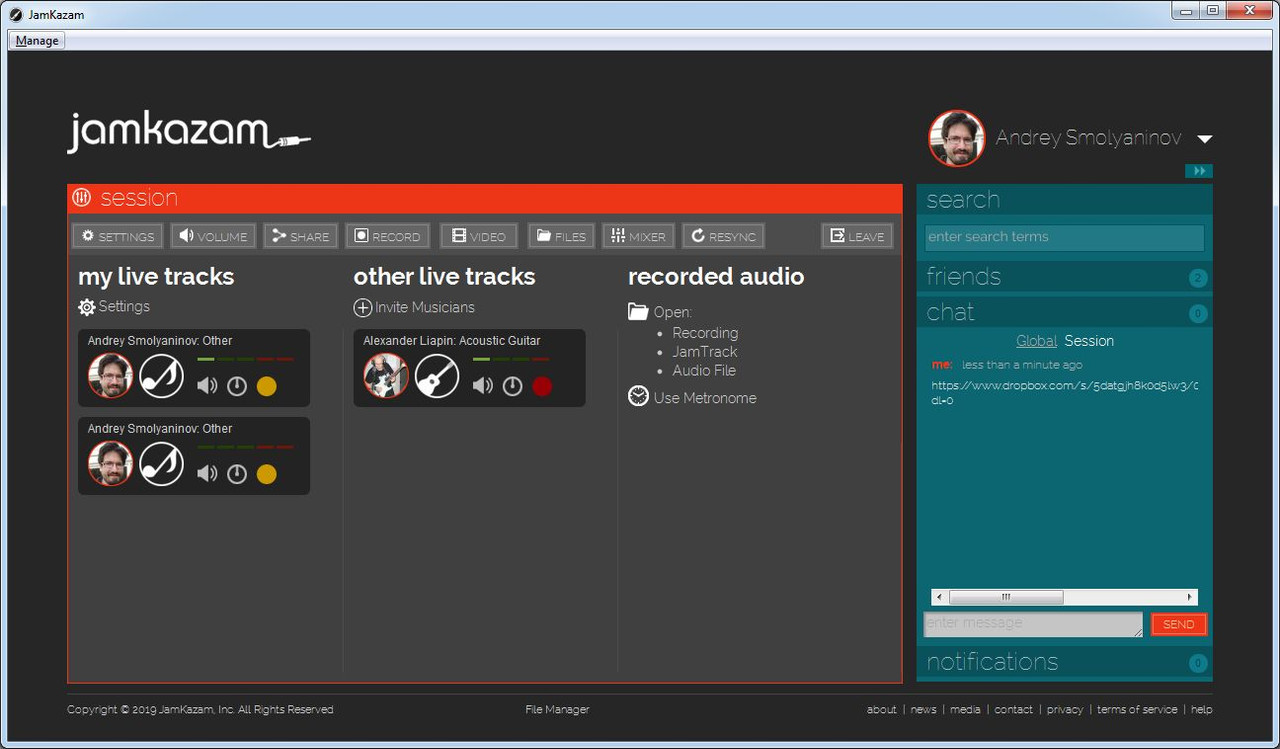This screenshot has width=1280, height=749.
Task: Click the search terms input field
Action: pyautogui.click(x=1064, y=237)
